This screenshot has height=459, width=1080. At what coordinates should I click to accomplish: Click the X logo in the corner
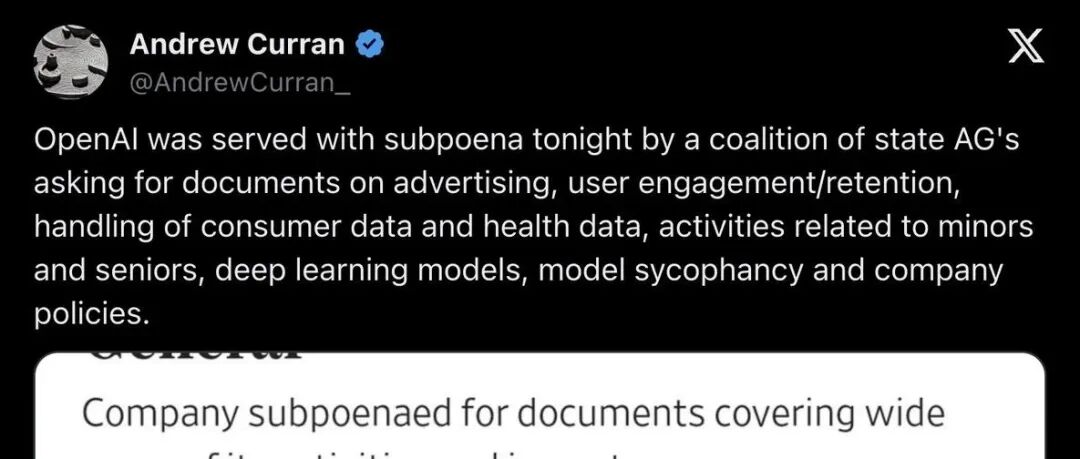tap(1026, 47)
